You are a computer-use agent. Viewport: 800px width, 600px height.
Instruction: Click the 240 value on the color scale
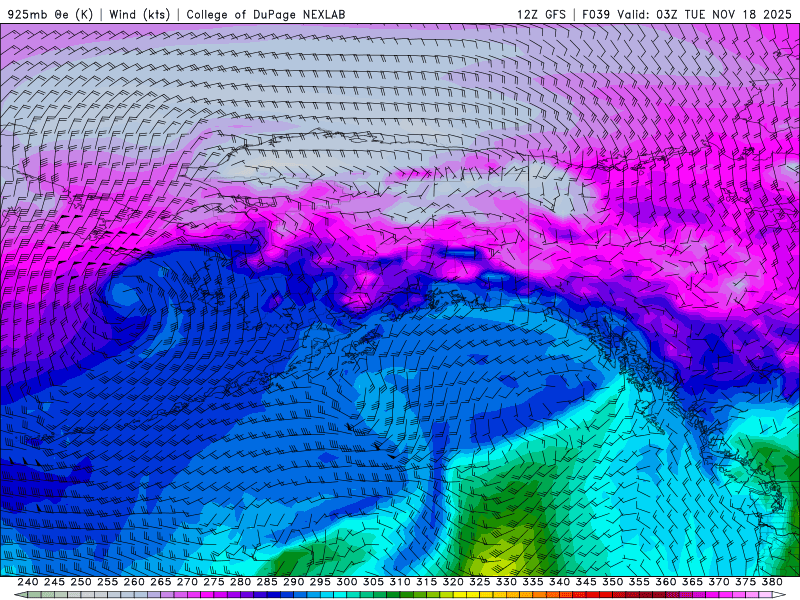pyautogui.click(x=28, y=582)
